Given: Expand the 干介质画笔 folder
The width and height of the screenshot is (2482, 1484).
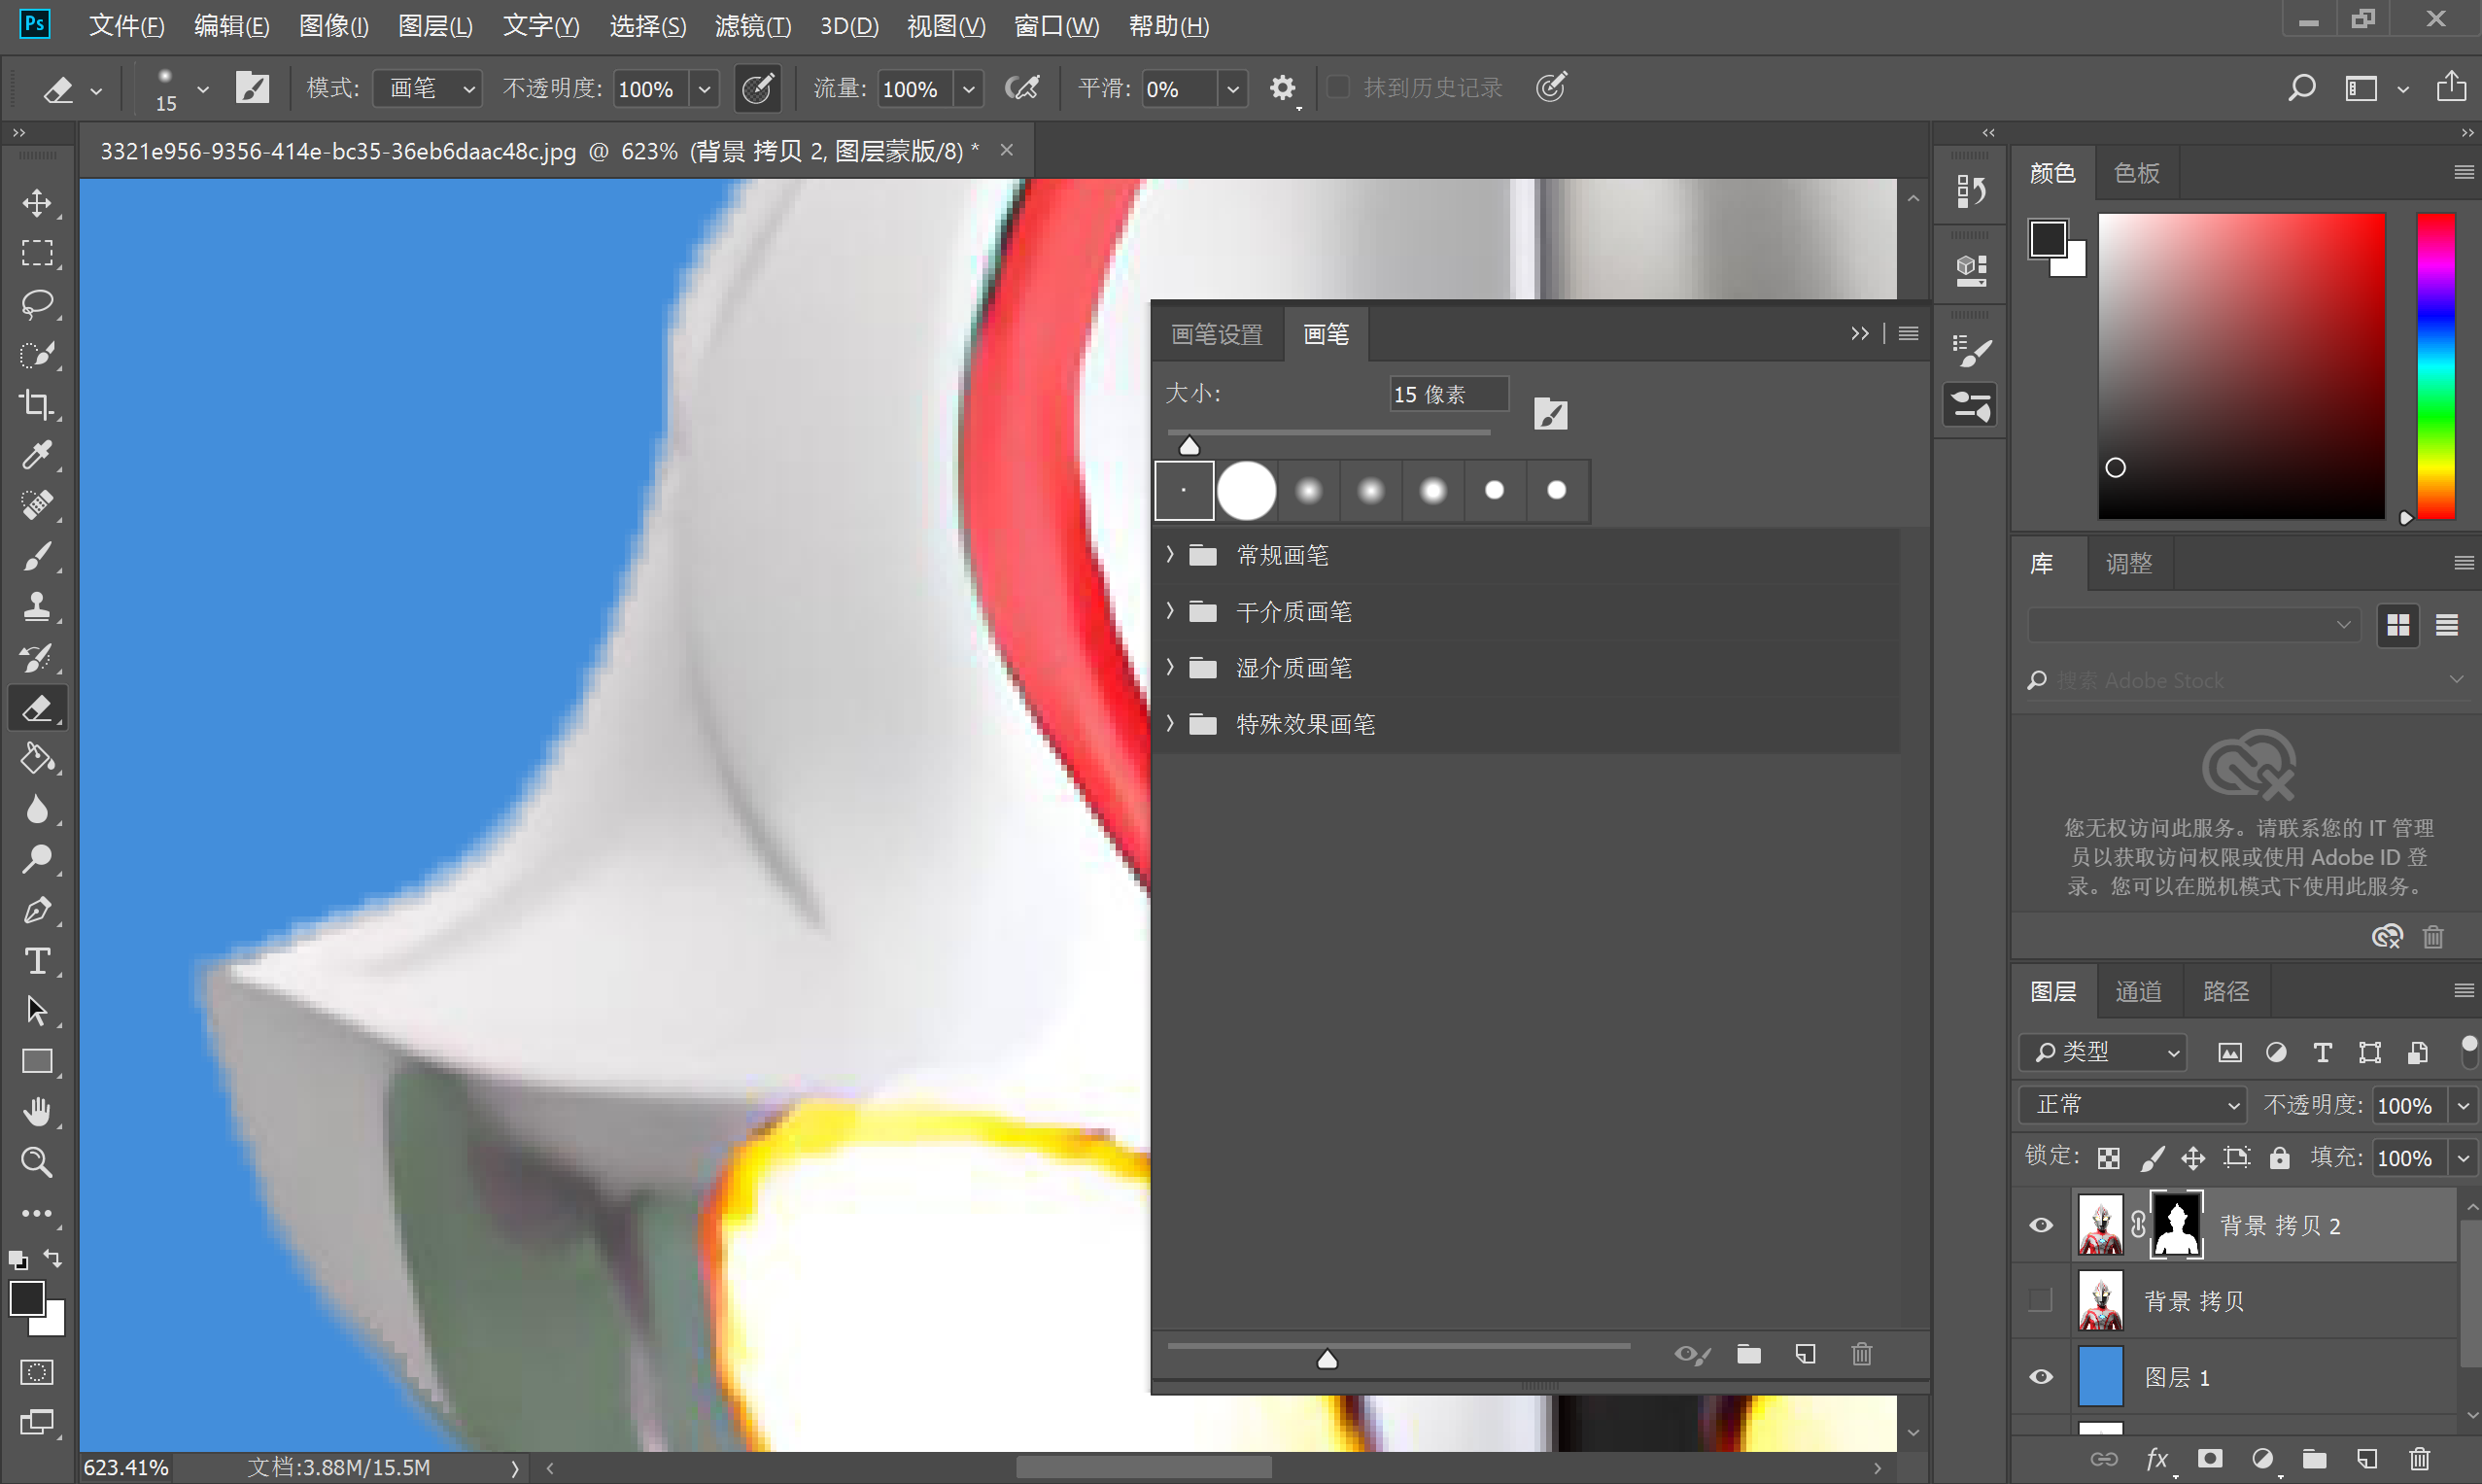Looking at the screenshot, I should pyautogui.click(x=1170, y=611).
